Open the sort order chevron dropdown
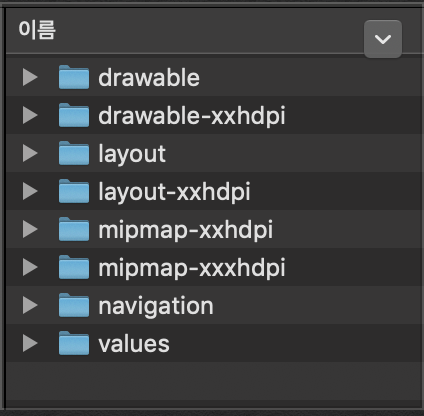 (x=383, y=39)
